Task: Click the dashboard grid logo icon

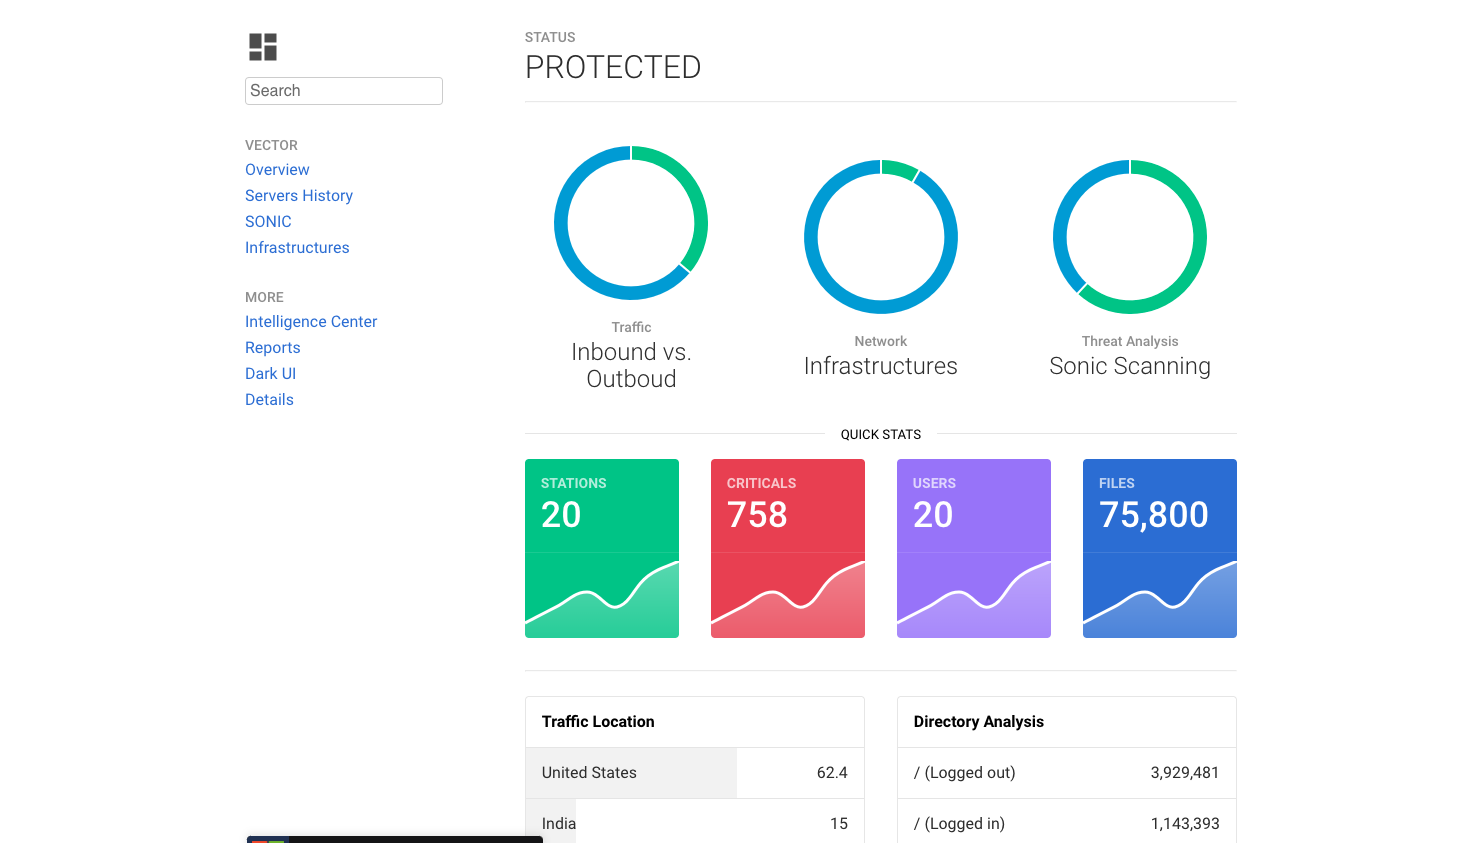Action: (262, 45)
